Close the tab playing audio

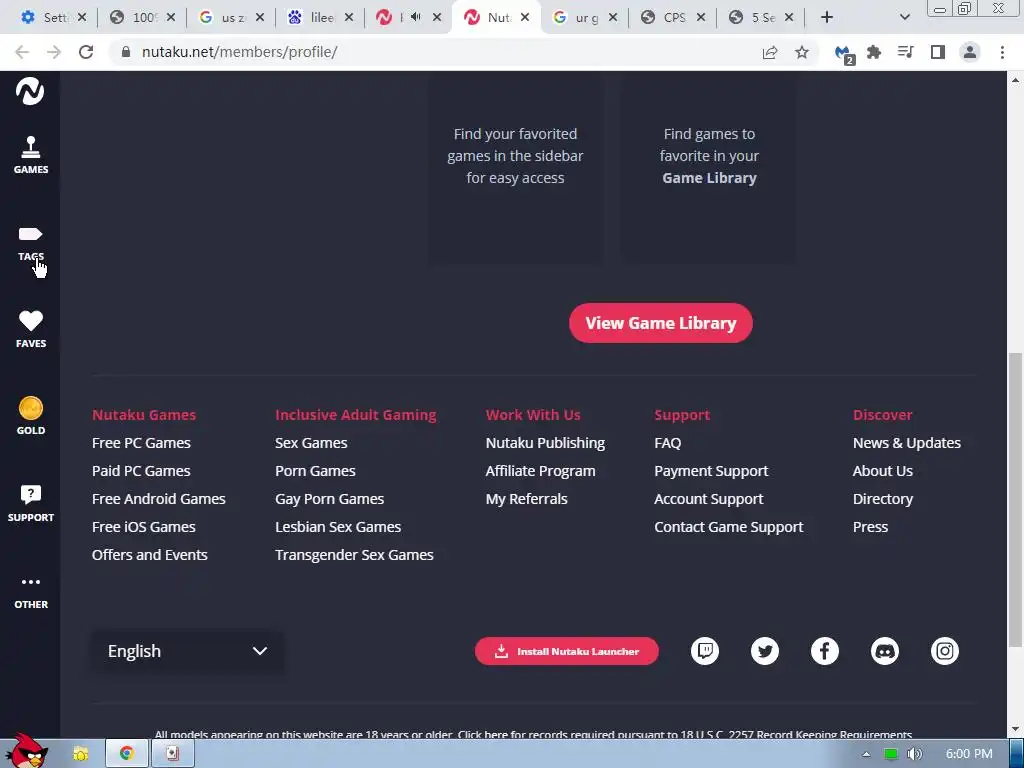[437, 18]
